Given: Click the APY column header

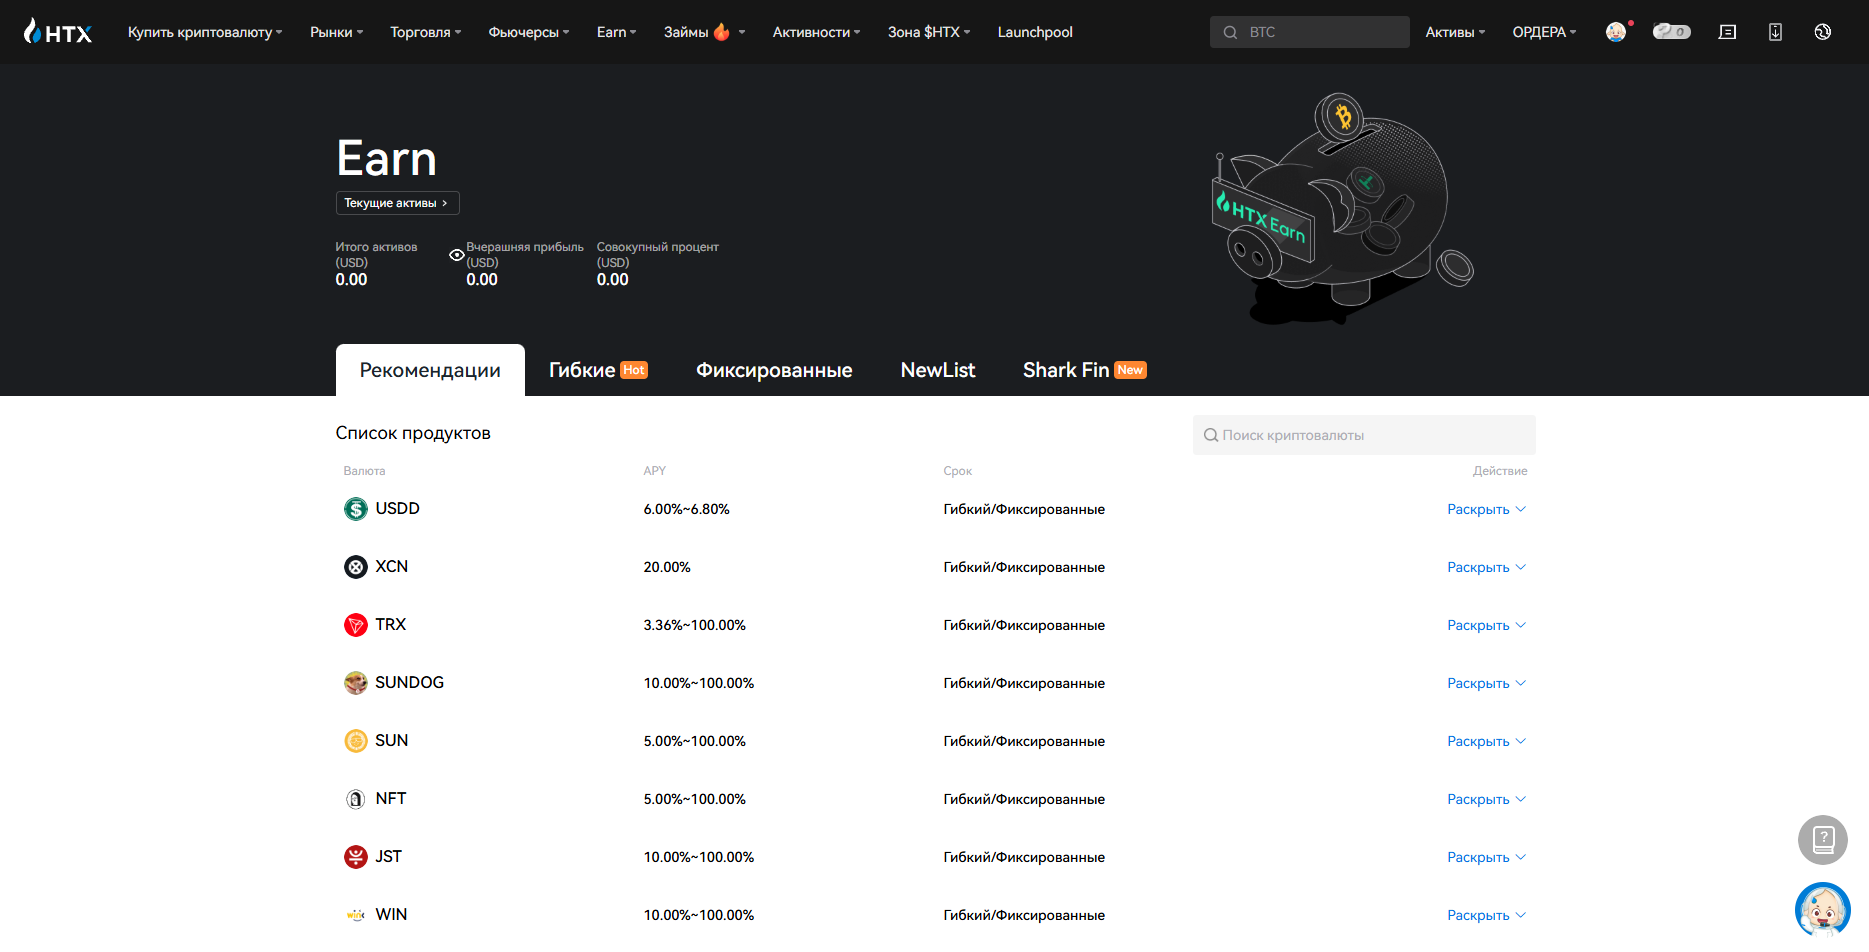Looking at the screenshot, I should click(654, 471).
